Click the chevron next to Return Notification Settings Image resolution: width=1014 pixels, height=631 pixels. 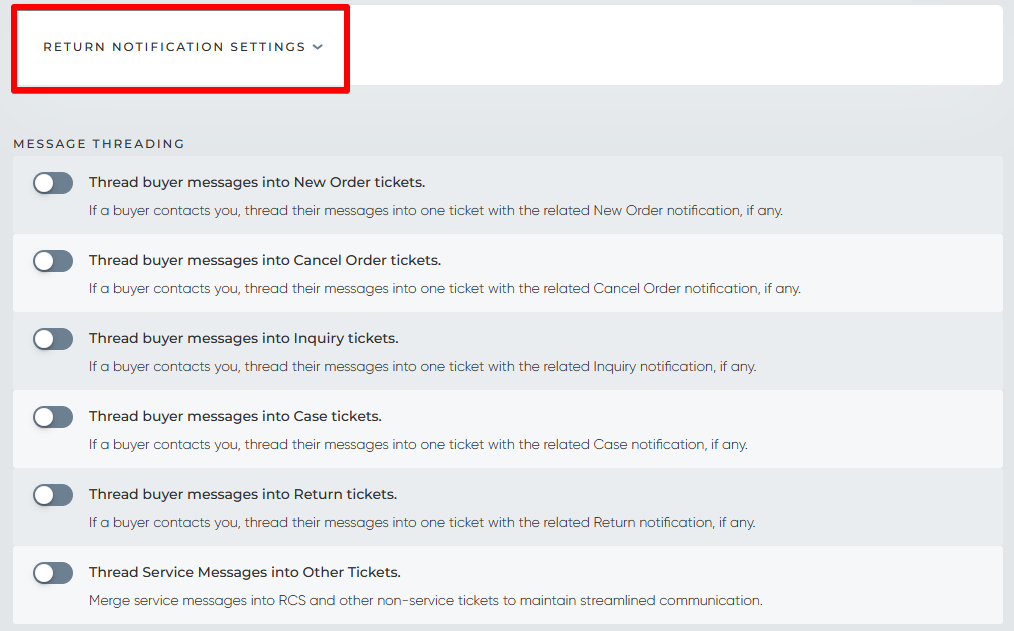pyautogui.click(x=318, y=47)
